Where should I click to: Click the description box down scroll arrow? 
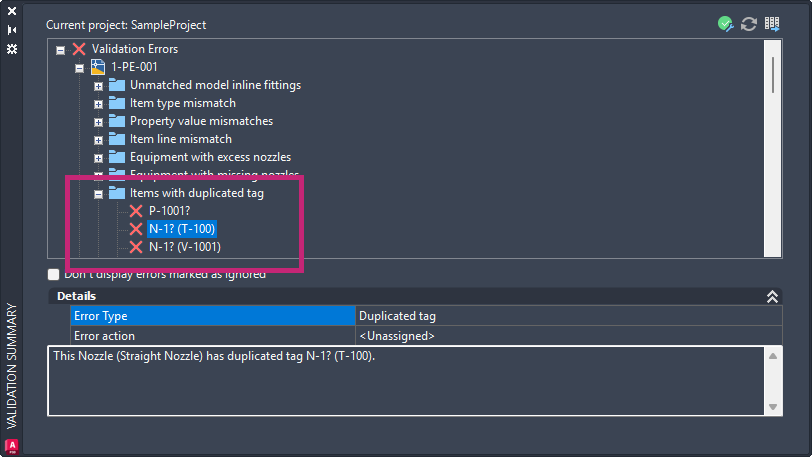(773, 407)
